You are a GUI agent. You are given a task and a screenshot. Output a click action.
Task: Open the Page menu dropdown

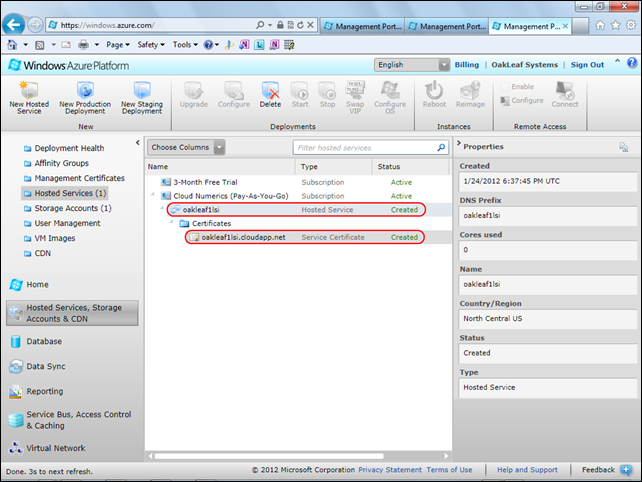point(118,45)
